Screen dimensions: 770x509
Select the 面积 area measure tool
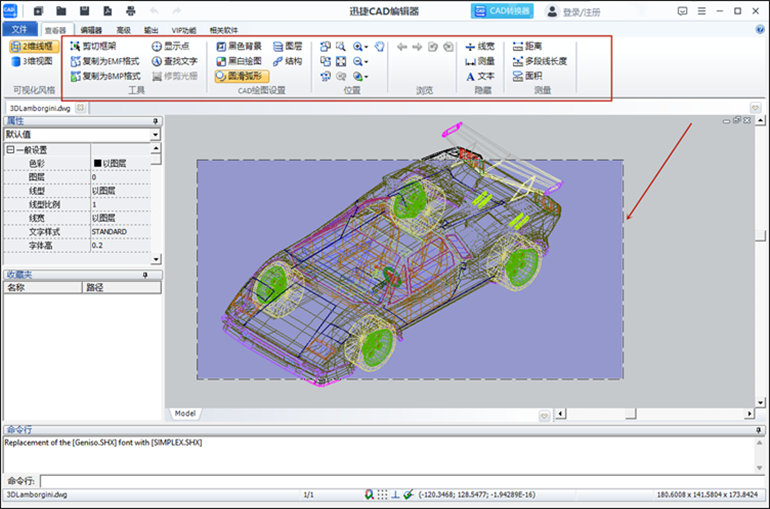pyautogui.click(x=527, y=76)
